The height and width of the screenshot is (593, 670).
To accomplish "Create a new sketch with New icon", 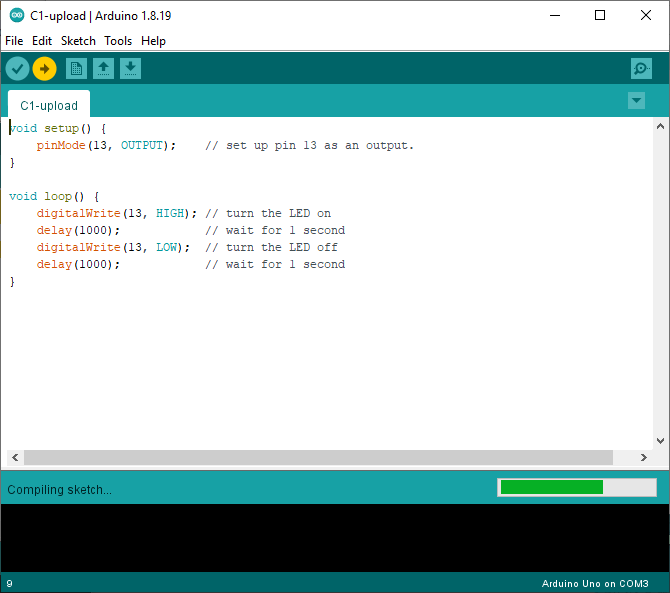I will (x=76, y=68).
